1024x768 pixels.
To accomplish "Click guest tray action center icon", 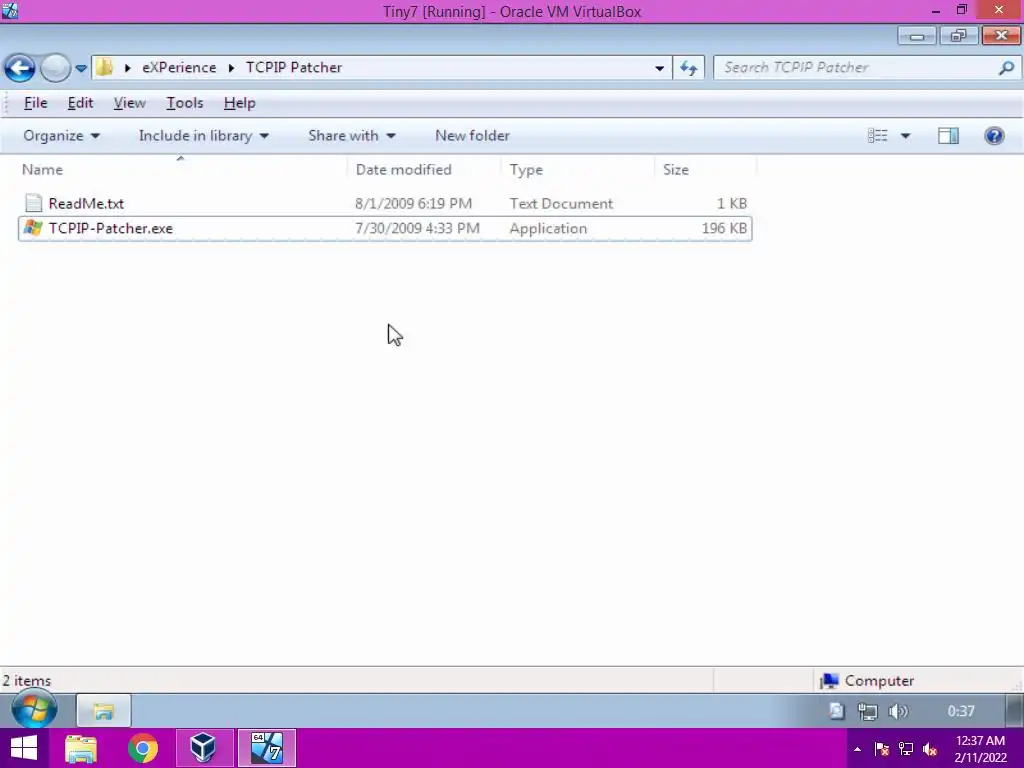I will (x=837, y=711).
